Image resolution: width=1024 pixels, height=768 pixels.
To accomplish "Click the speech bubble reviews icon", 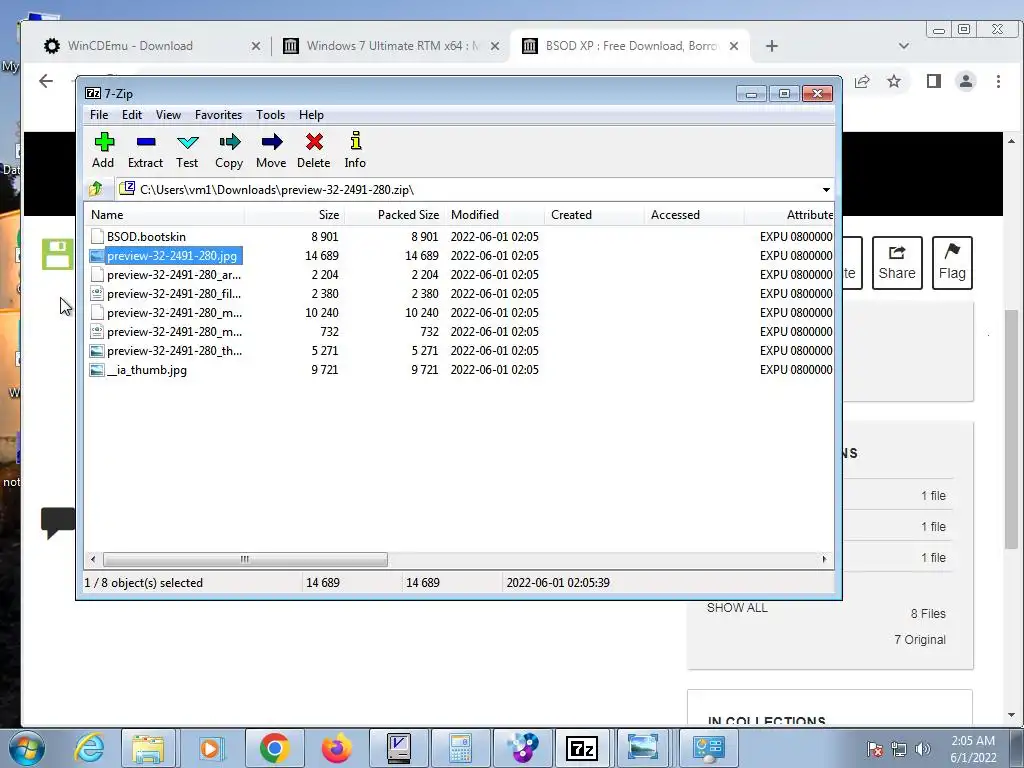I will pyautogui.click(x=58, y=522).
